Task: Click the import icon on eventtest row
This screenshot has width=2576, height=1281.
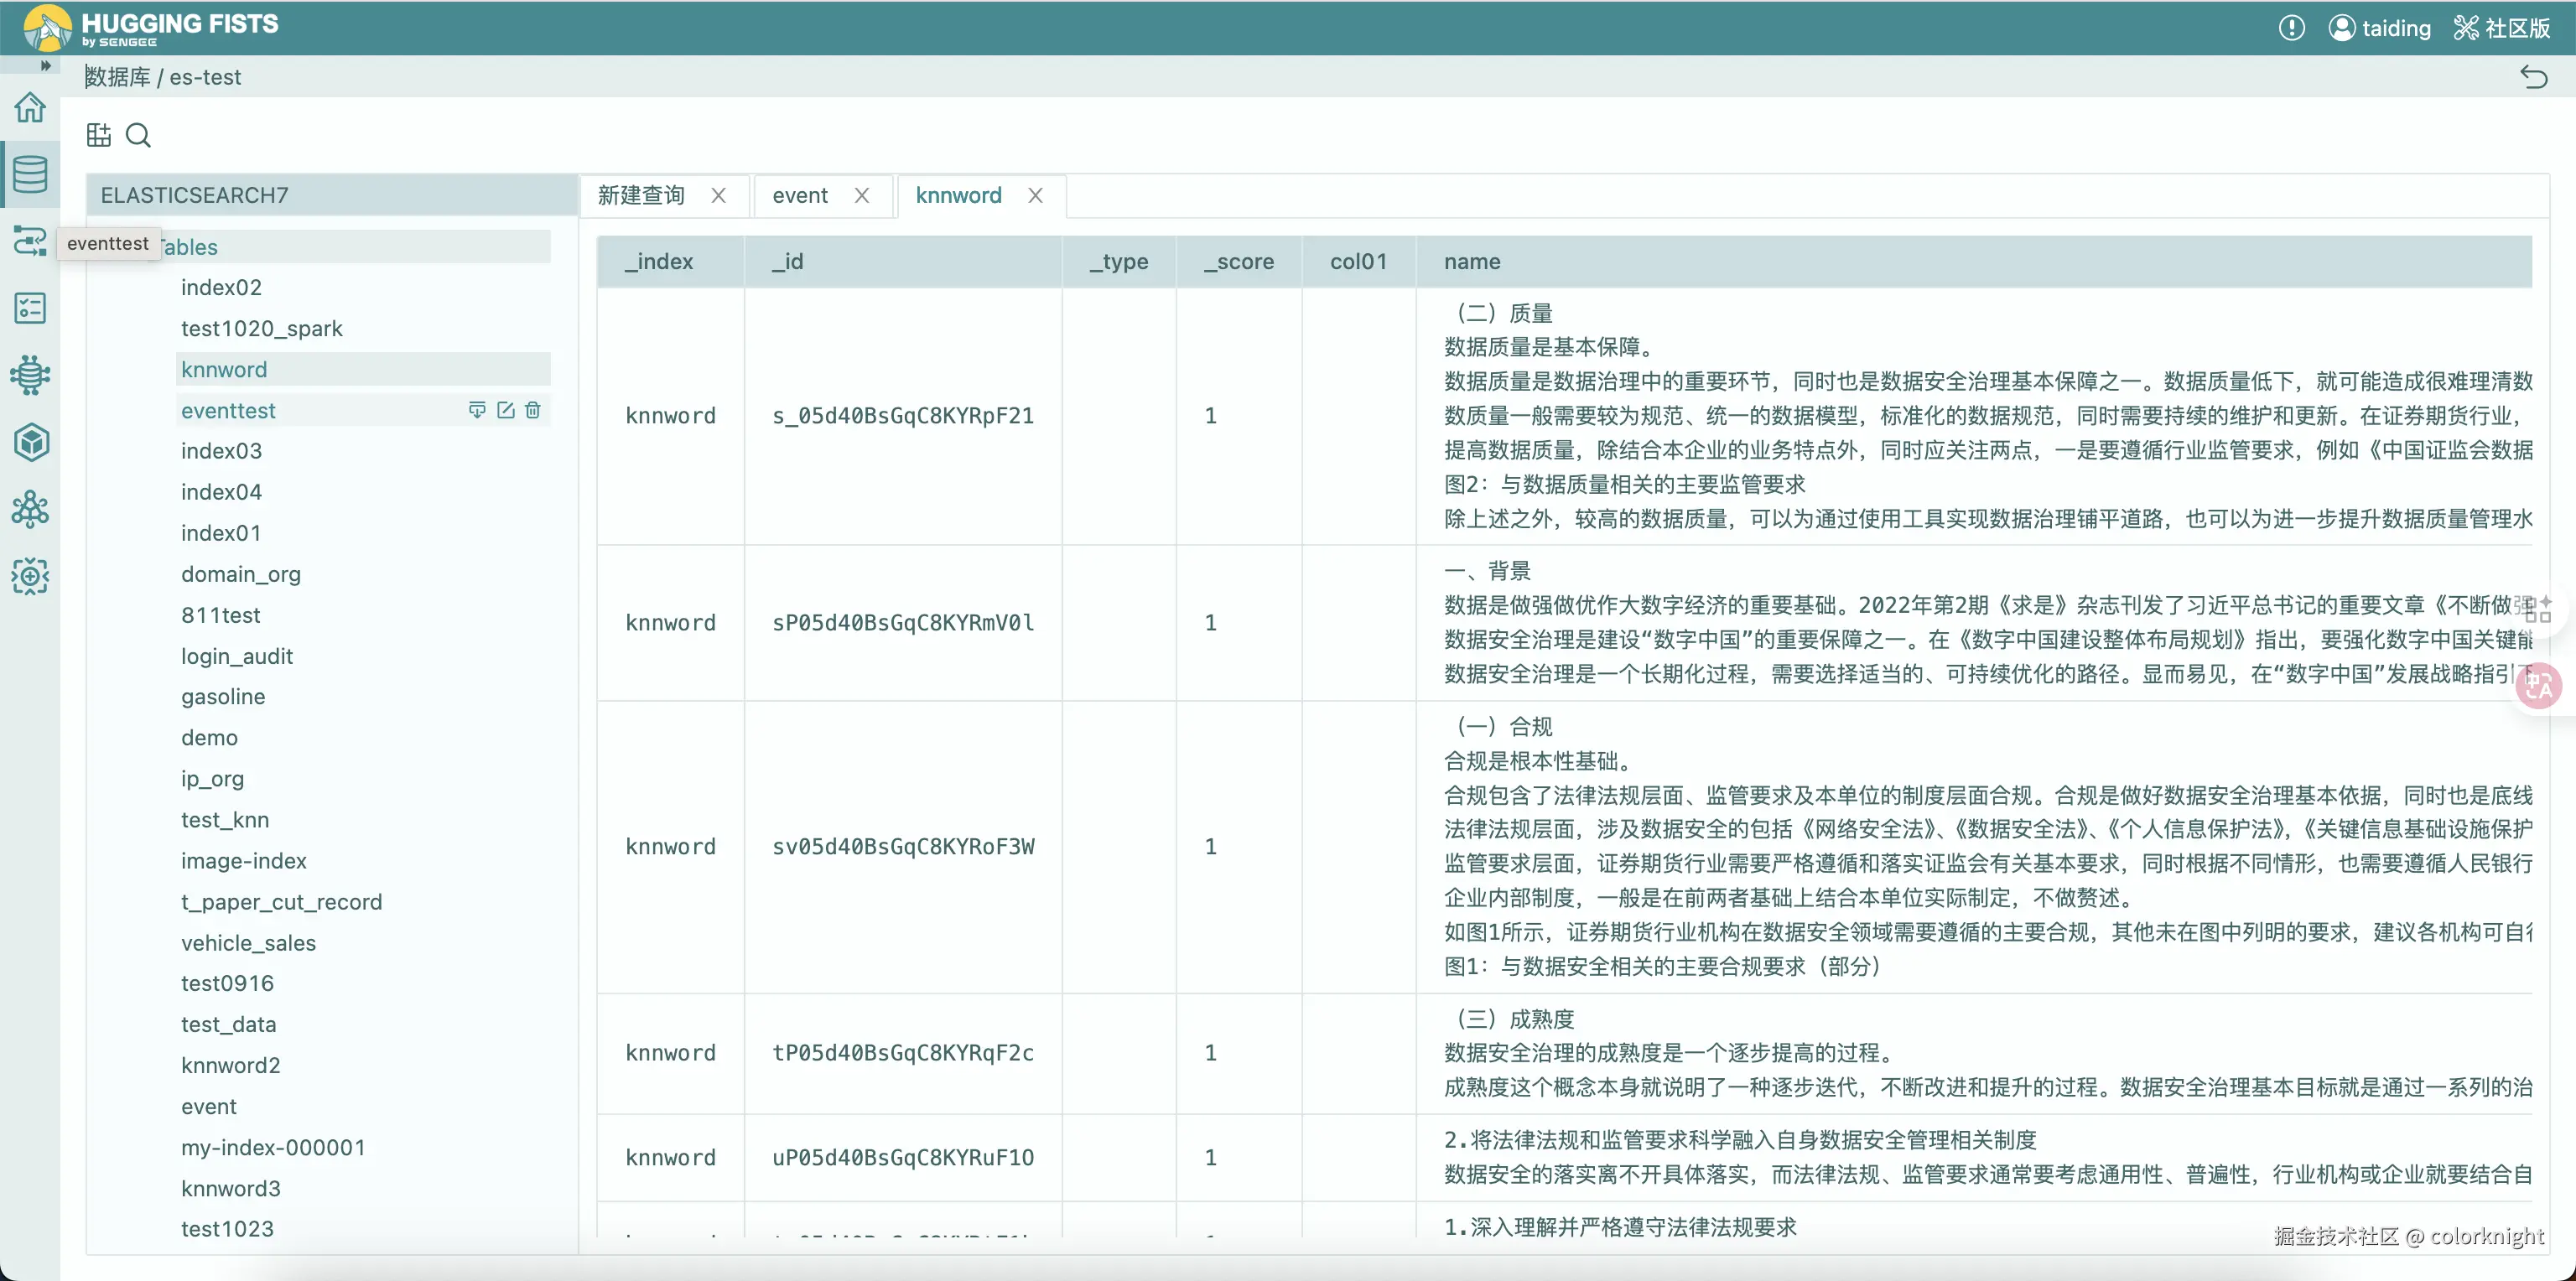Action: pyautogui.click(x=477, y=410)
